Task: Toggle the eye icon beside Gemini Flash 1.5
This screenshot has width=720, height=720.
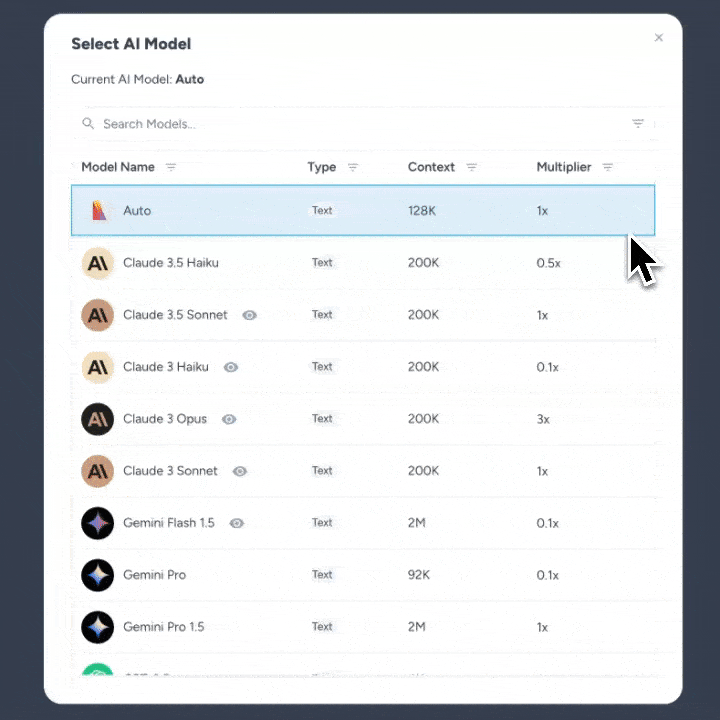Action: 236,523
